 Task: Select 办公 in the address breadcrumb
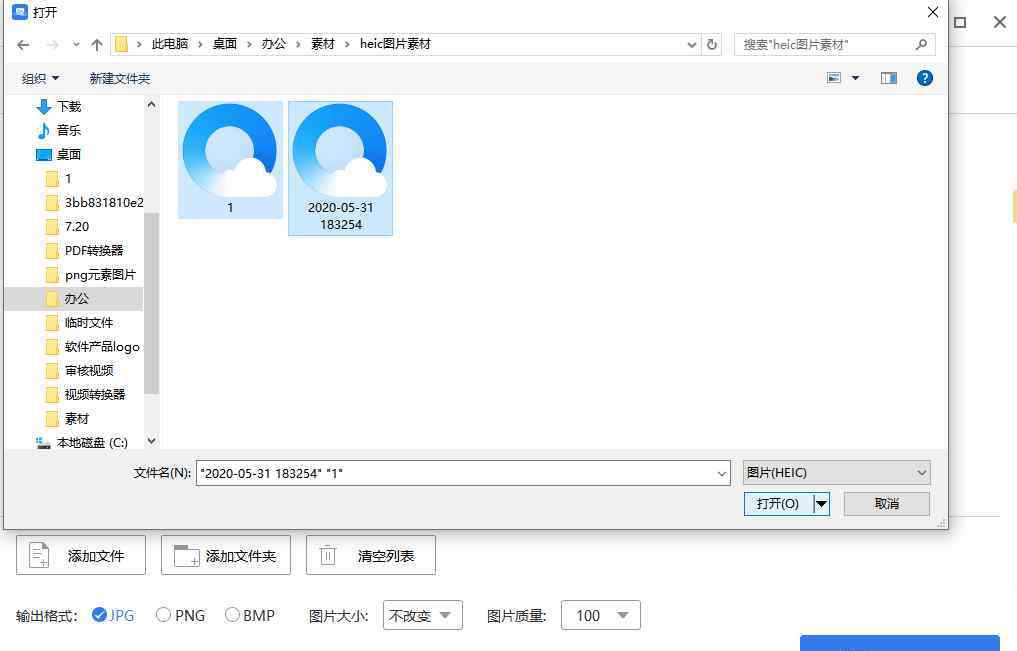pos(273,43)
